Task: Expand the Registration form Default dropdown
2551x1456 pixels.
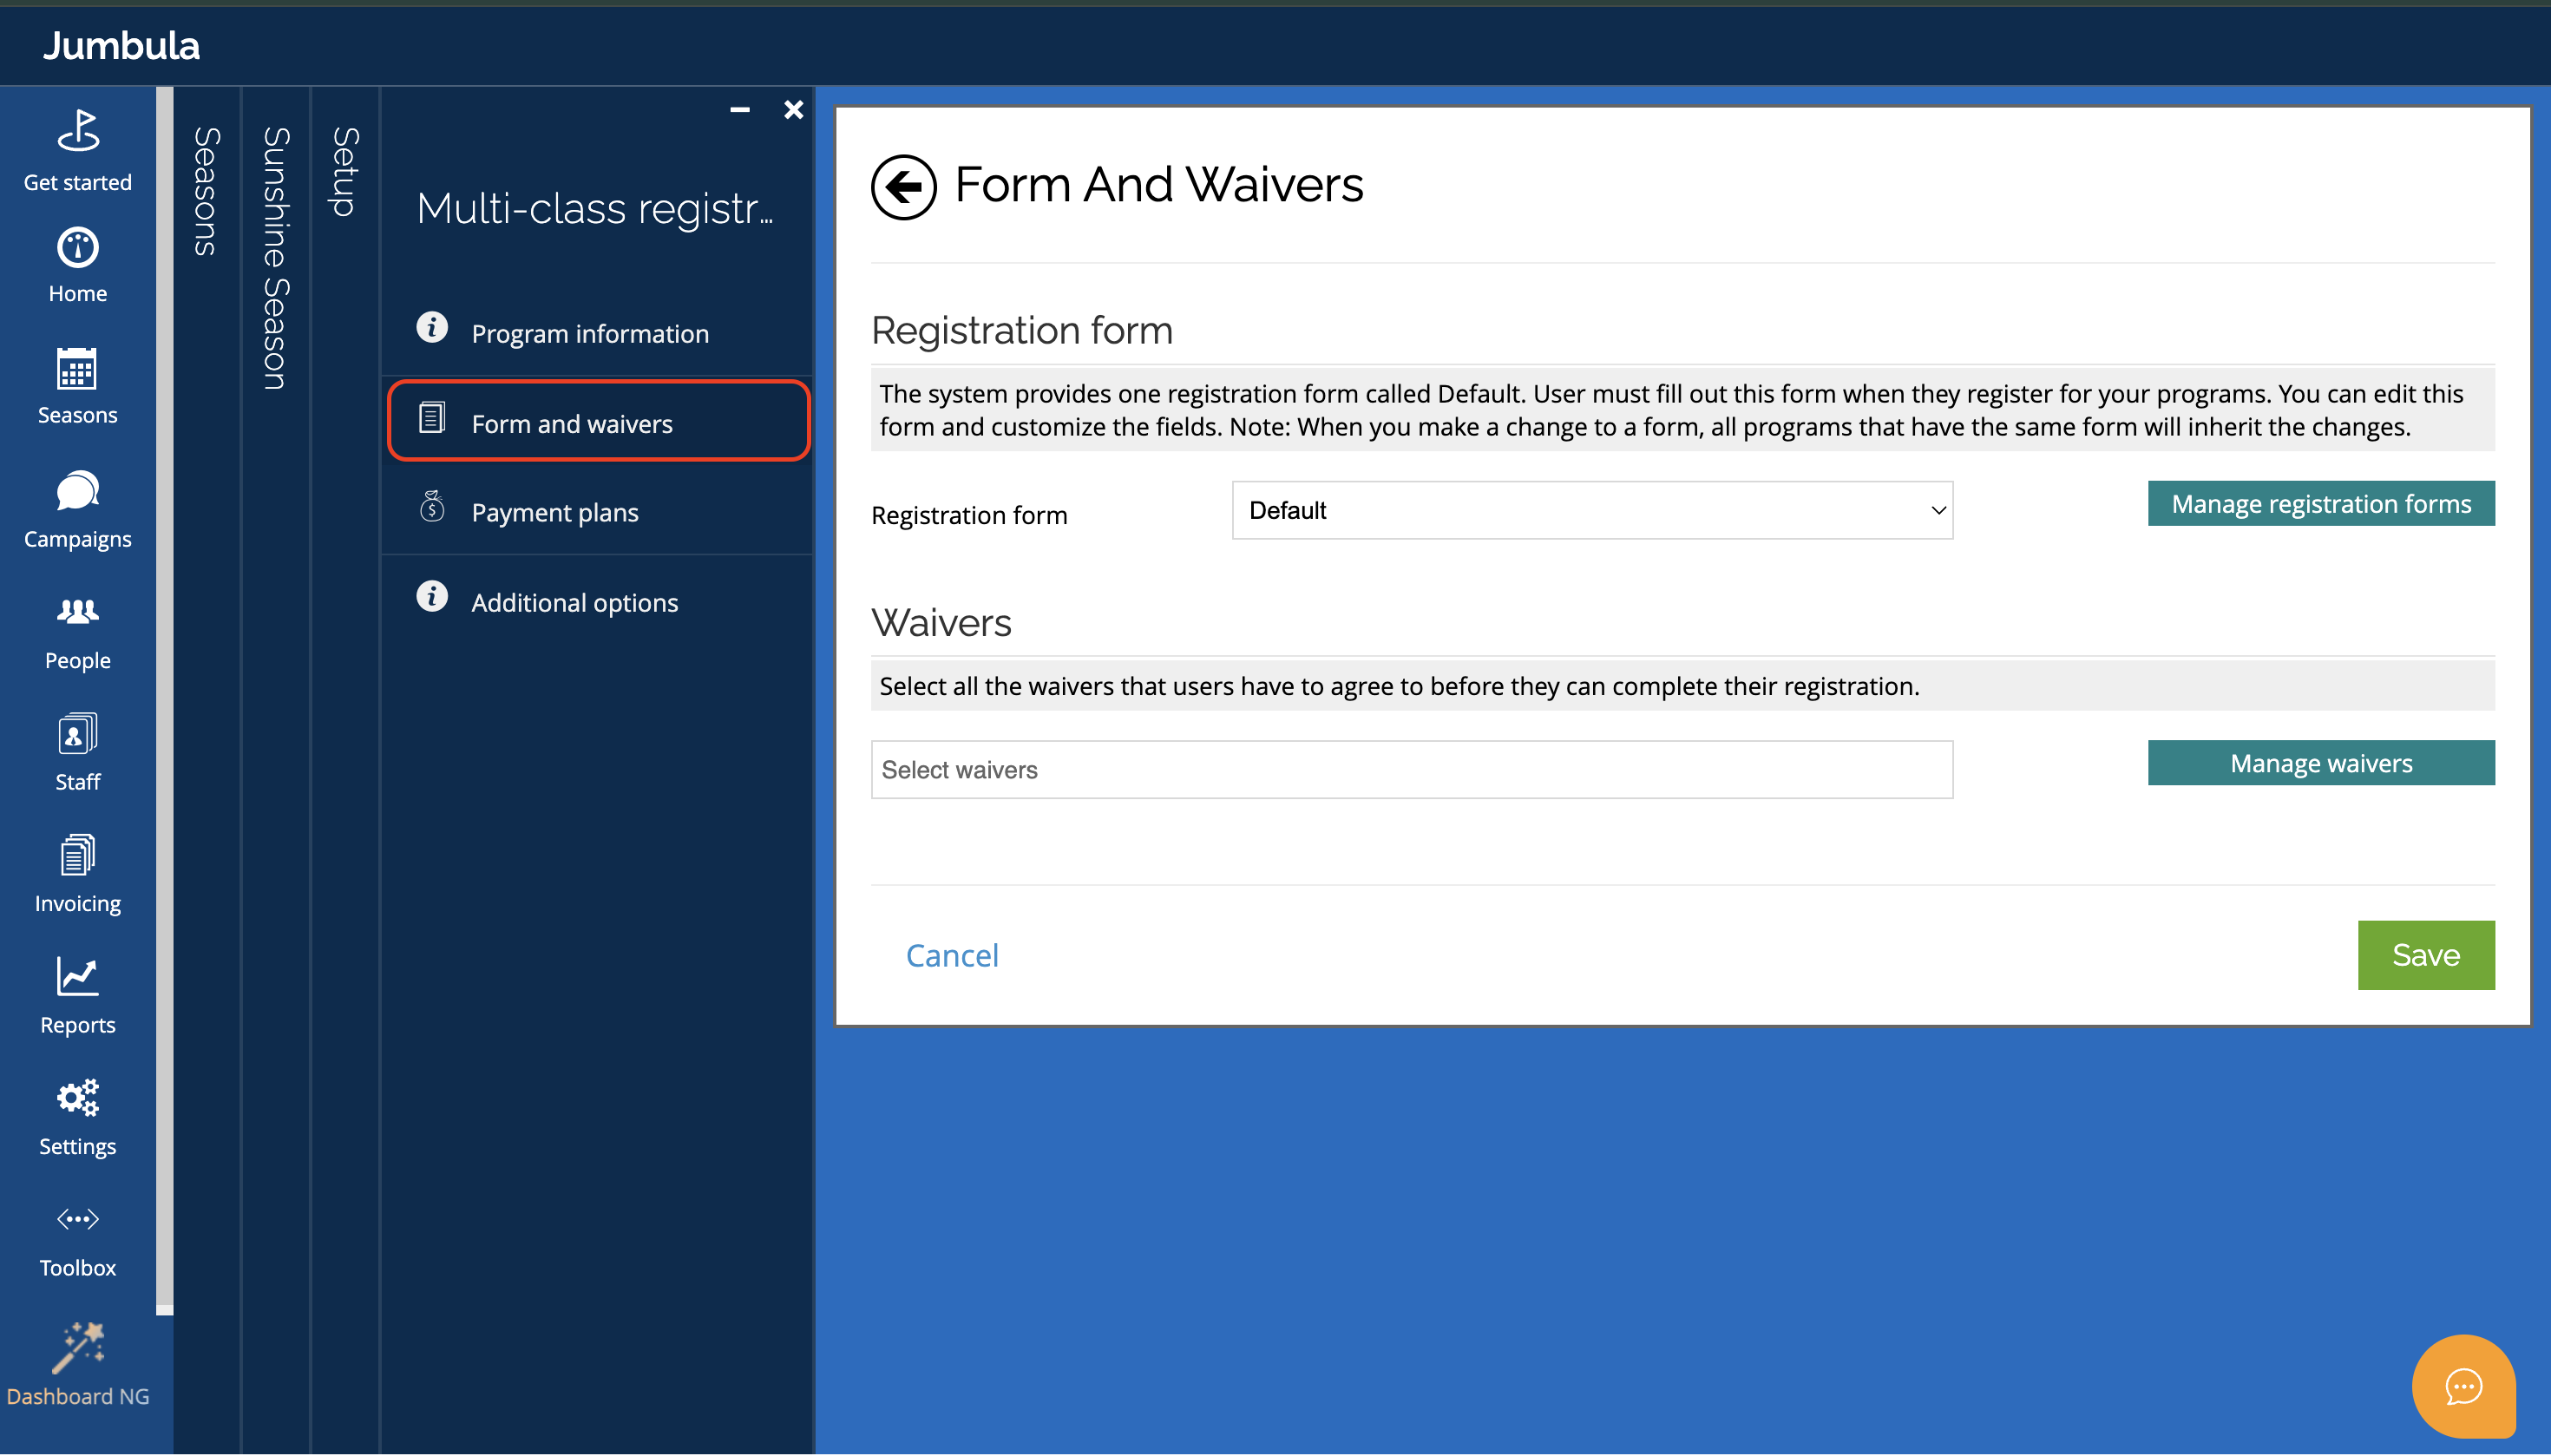Action: (1591, 511)
